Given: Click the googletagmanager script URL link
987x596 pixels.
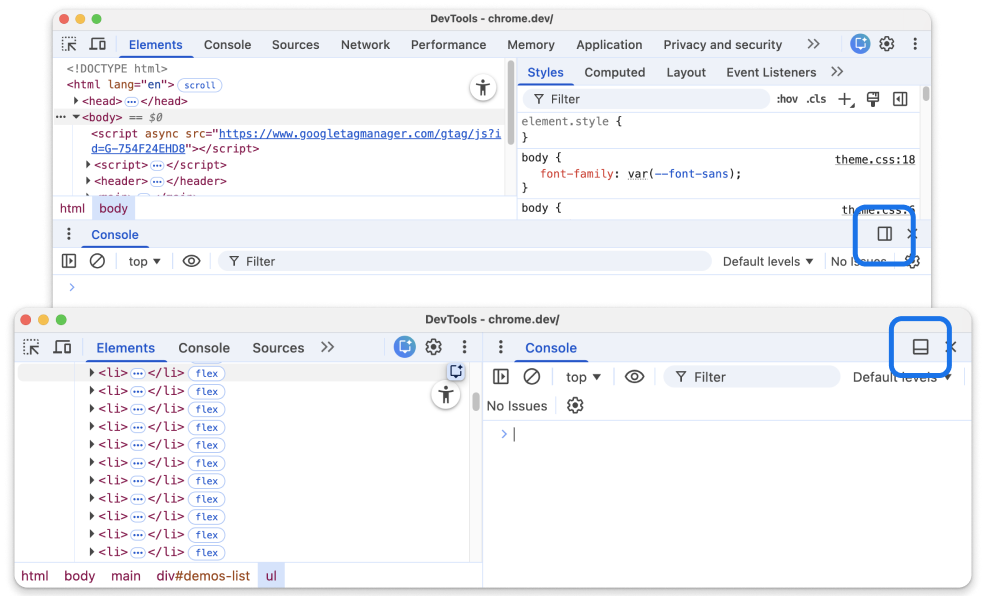Looking at the screenshot, I should (x=358, y=133).
